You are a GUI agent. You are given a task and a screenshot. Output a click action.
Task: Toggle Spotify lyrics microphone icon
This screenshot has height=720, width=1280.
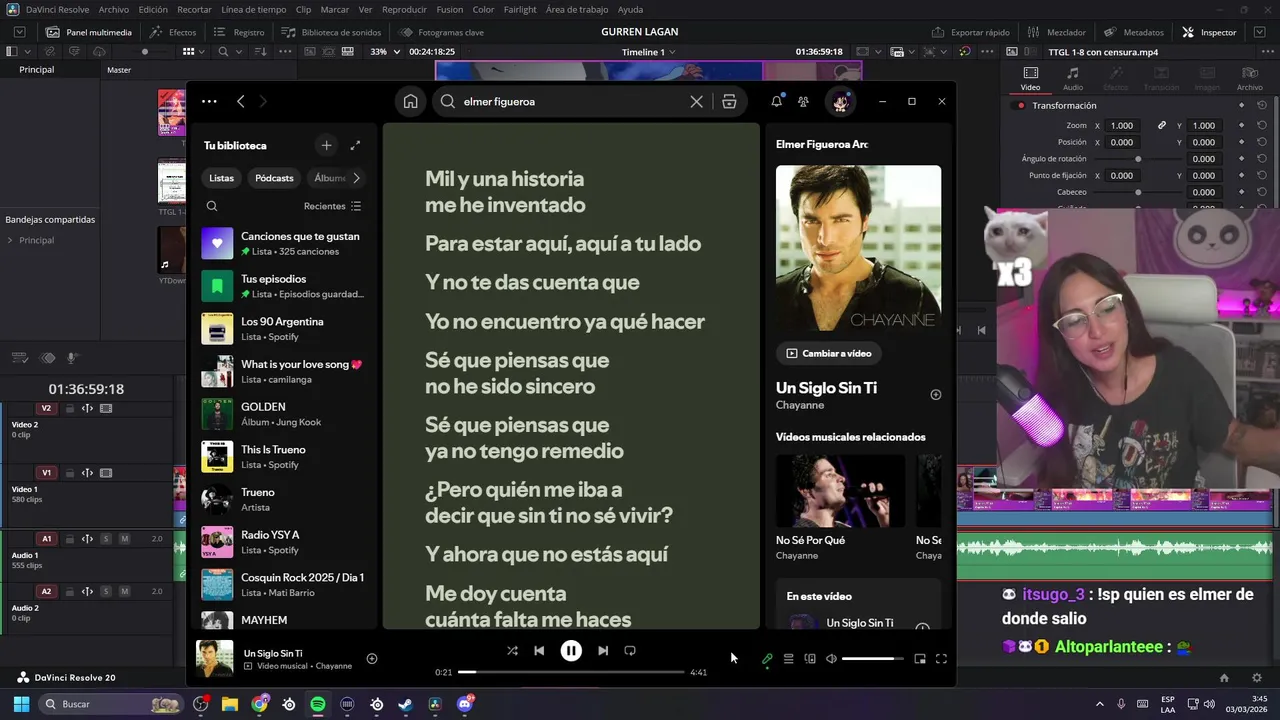point(767,659)
